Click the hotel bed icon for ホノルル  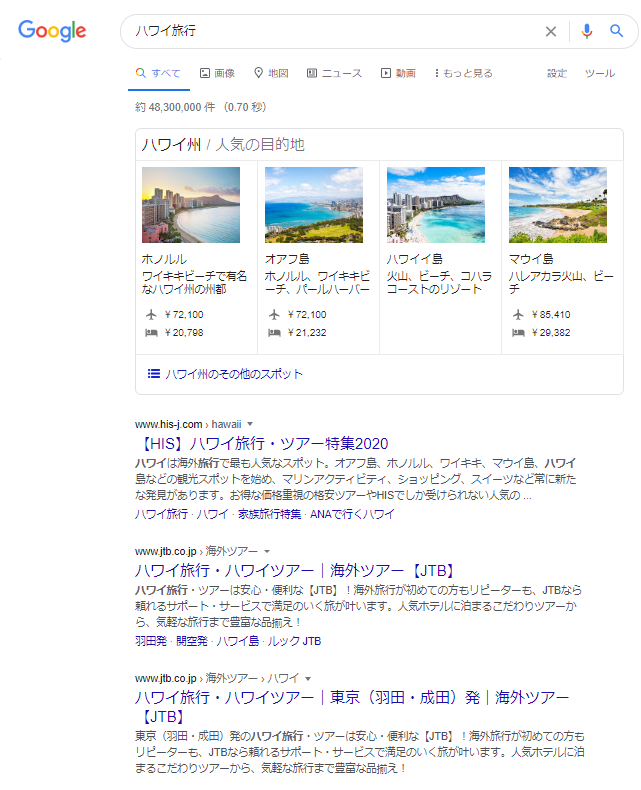(151, 333)
